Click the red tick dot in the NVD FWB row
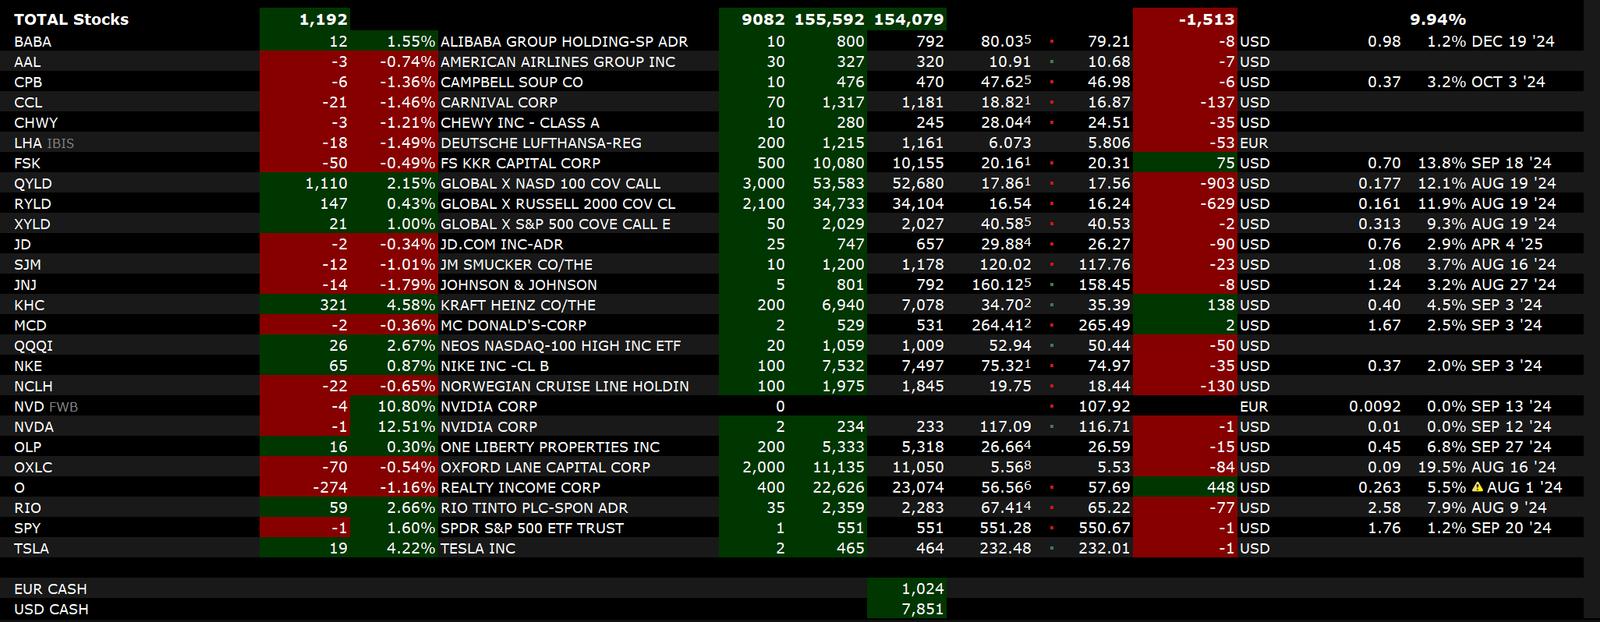1600x622 pixels. click(x=1052, y=407)
